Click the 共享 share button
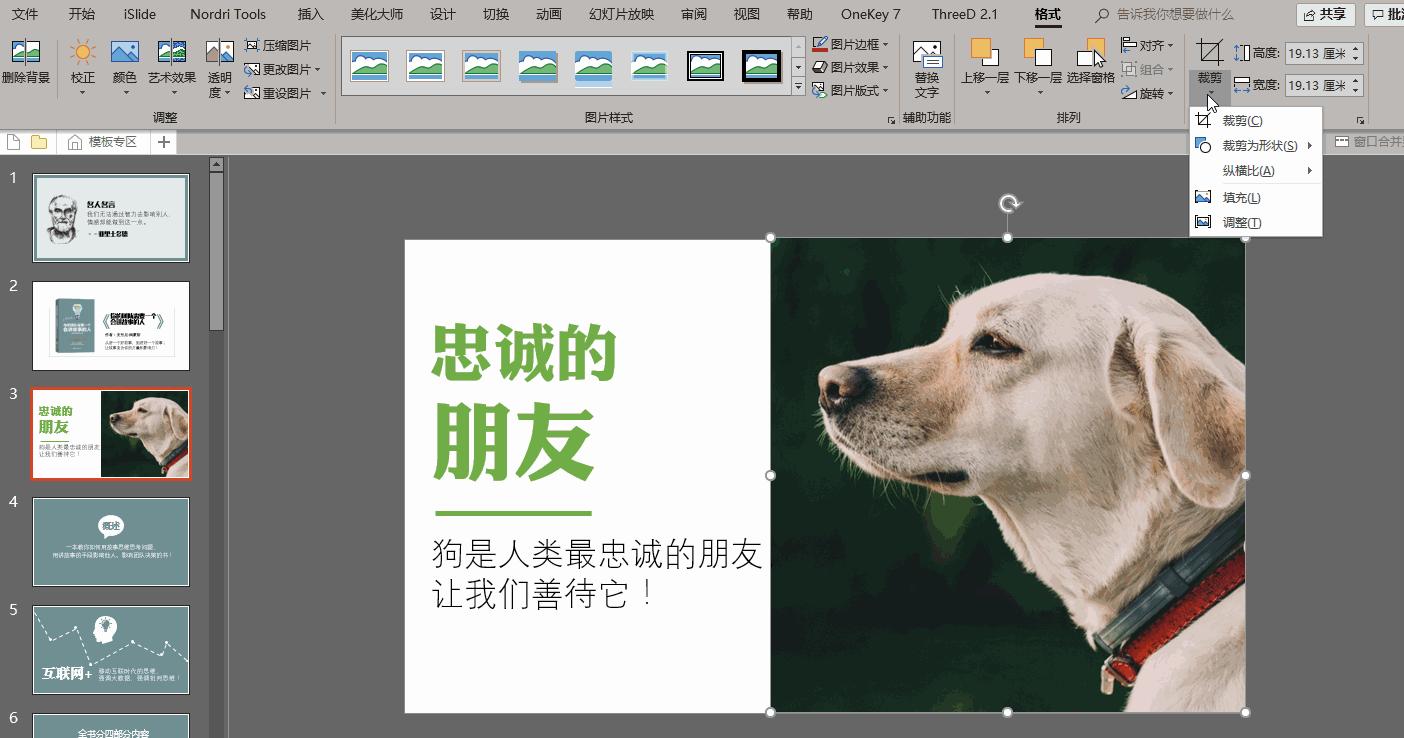1404x738 pixels. pos(1326,14)
